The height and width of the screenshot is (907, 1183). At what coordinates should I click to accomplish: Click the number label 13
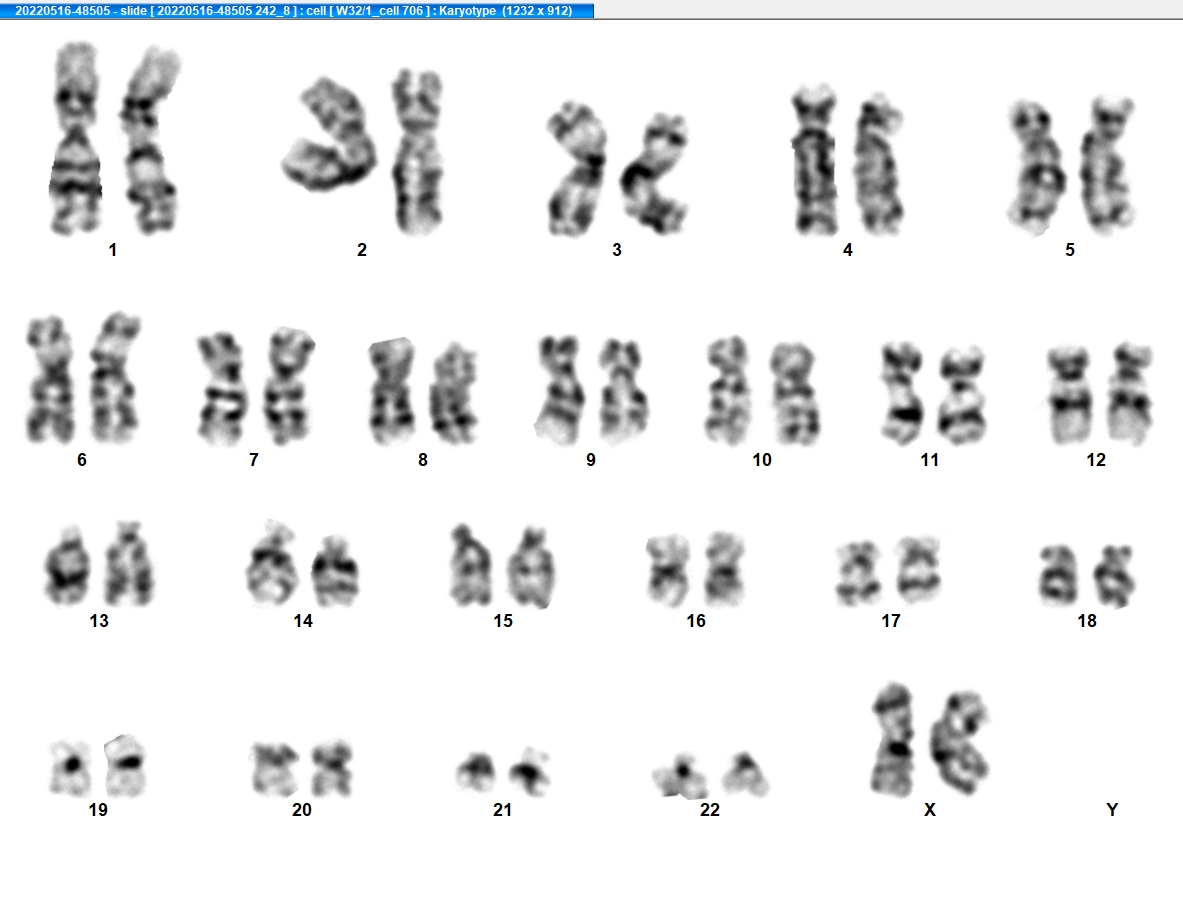(x=99, y=621)
